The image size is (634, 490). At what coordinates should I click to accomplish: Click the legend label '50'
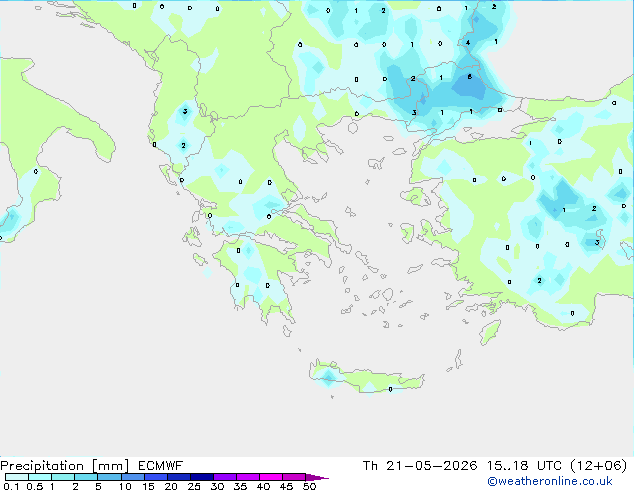[x=309, y=486]
